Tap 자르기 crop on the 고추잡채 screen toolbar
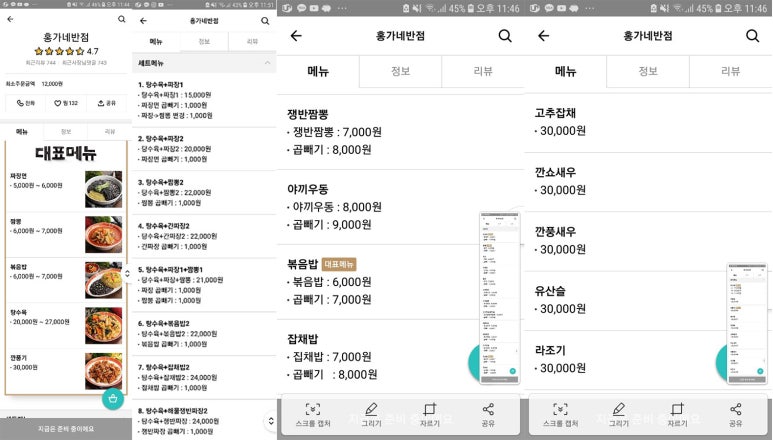The height and width of the screenshot is (440, 773). point(677,414)
